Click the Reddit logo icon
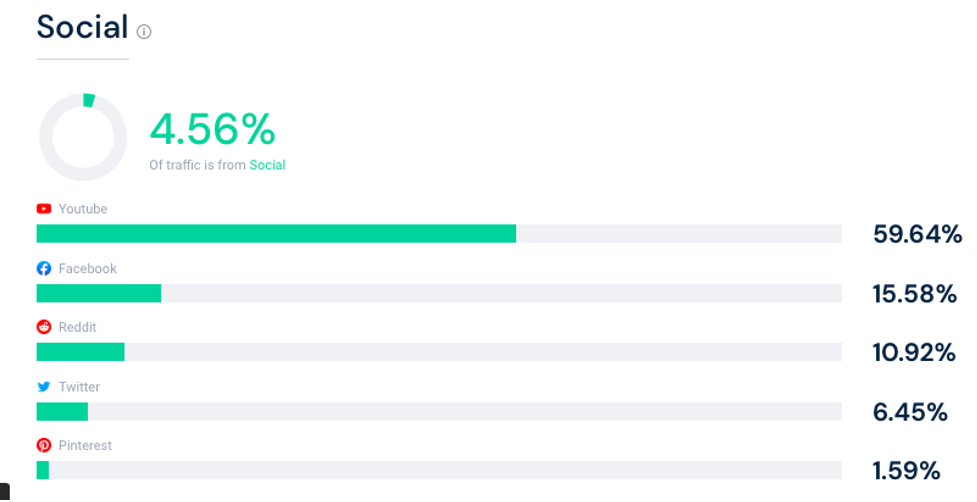Image resolution: width=977 pixels, height=502 pixels. click(44, 327)
